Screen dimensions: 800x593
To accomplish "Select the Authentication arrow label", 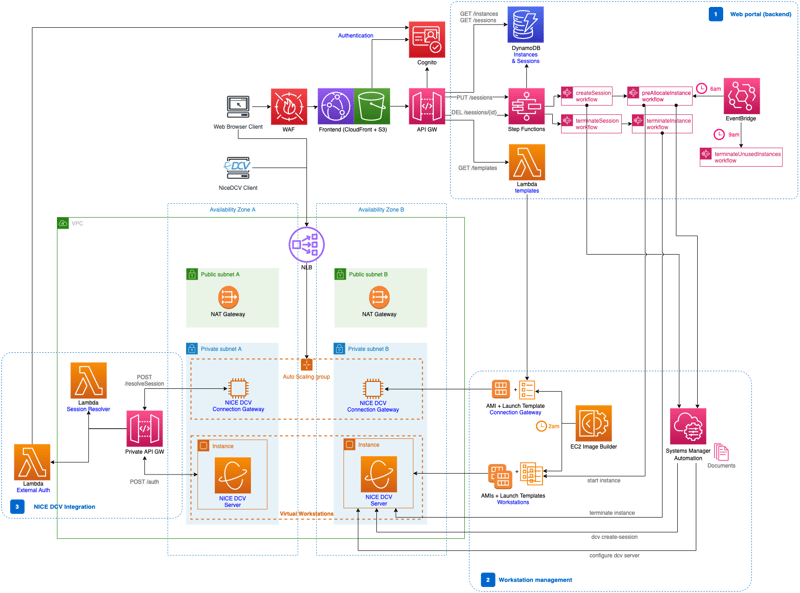I will [356, 36].
